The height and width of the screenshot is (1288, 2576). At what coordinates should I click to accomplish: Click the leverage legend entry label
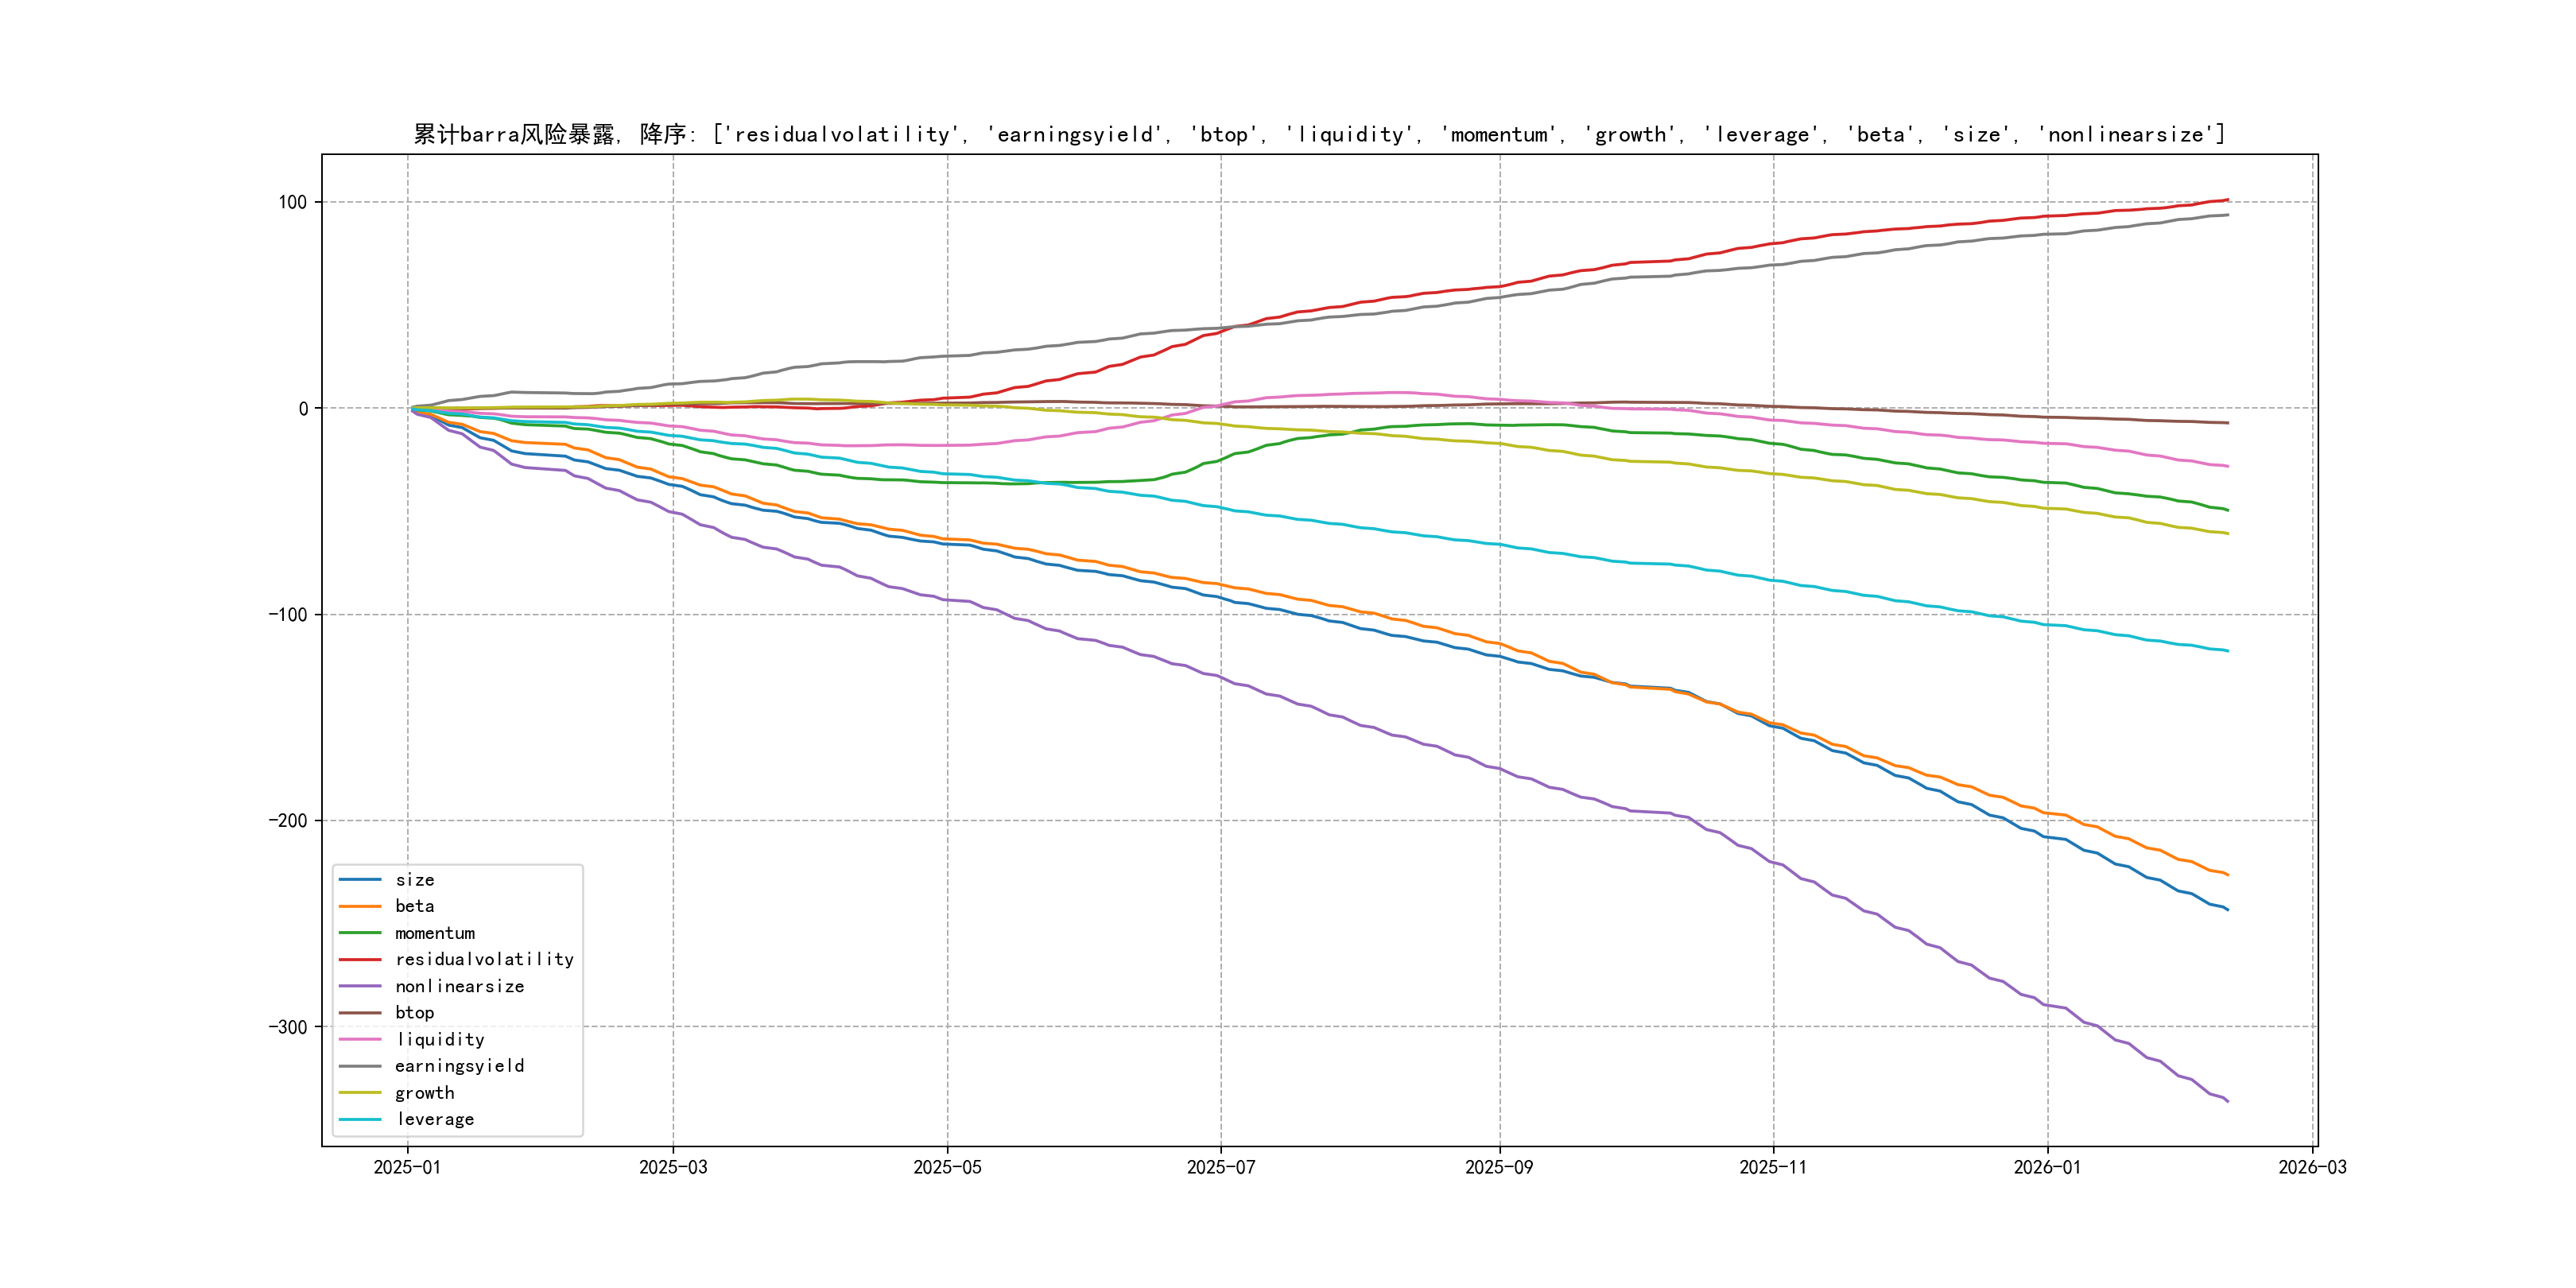(435, 1119)
